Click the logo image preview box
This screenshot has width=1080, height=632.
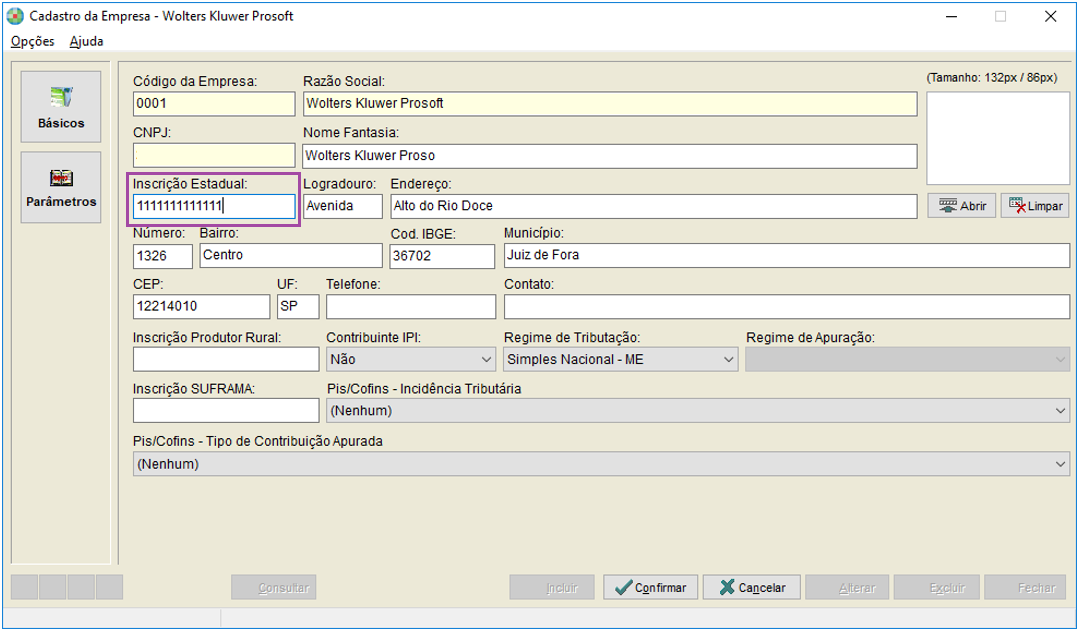pos(997,138)
